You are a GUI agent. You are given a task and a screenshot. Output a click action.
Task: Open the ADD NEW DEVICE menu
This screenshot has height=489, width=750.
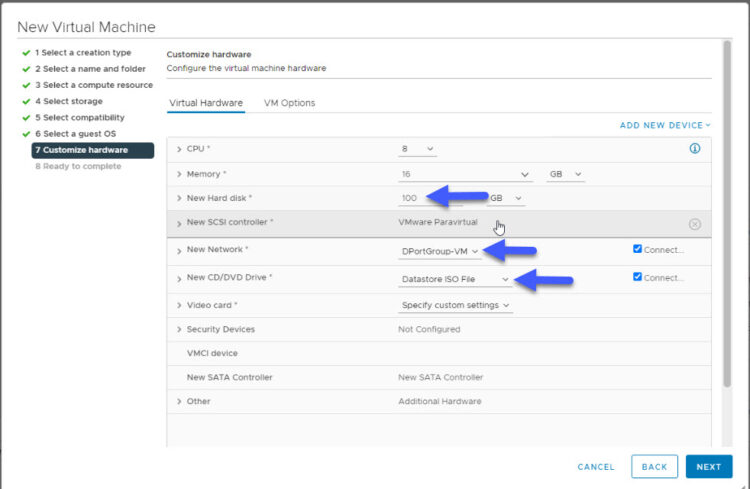click(x=665, y=125)
